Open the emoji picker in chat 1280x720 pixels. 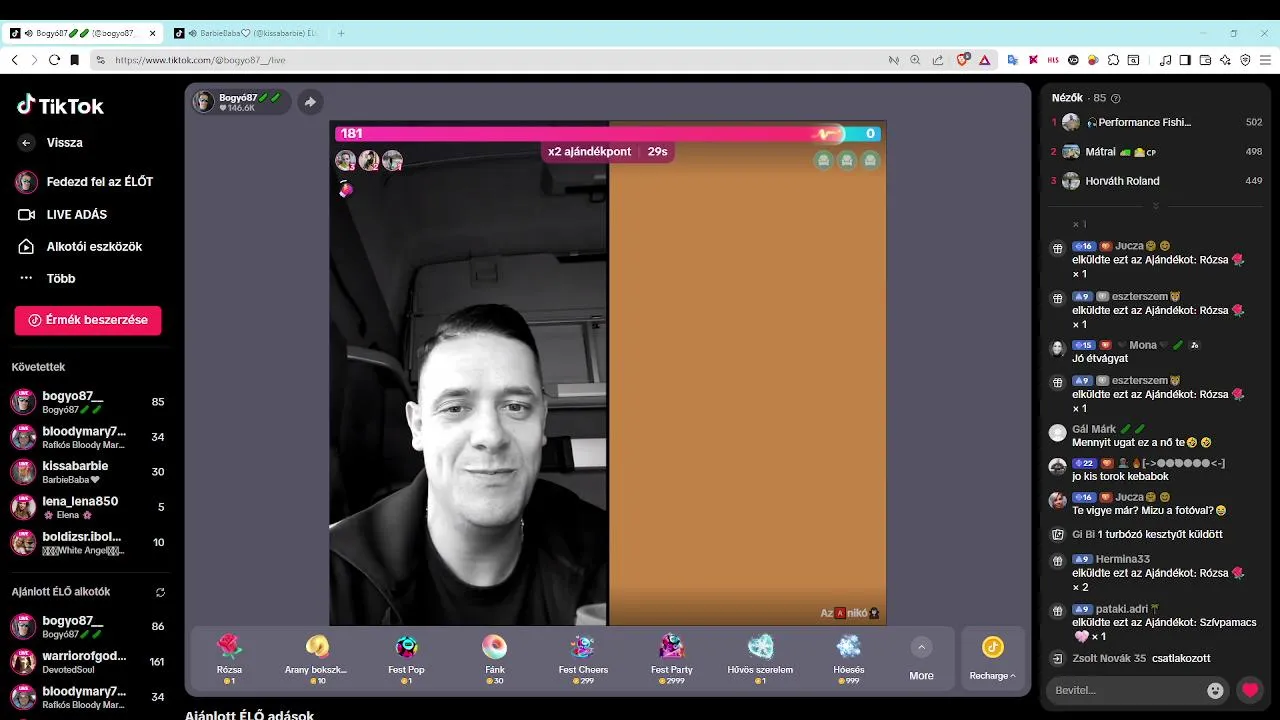click(x=1215, y=690)
